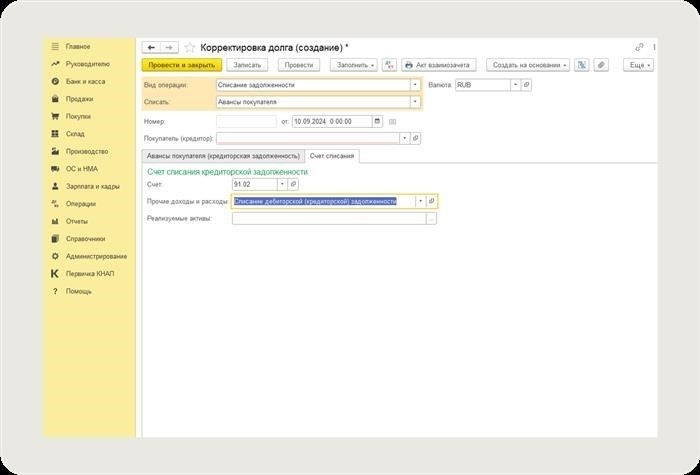The image size is (700, 475).
Task: Click the Записать button
Action: coord(247,65)
